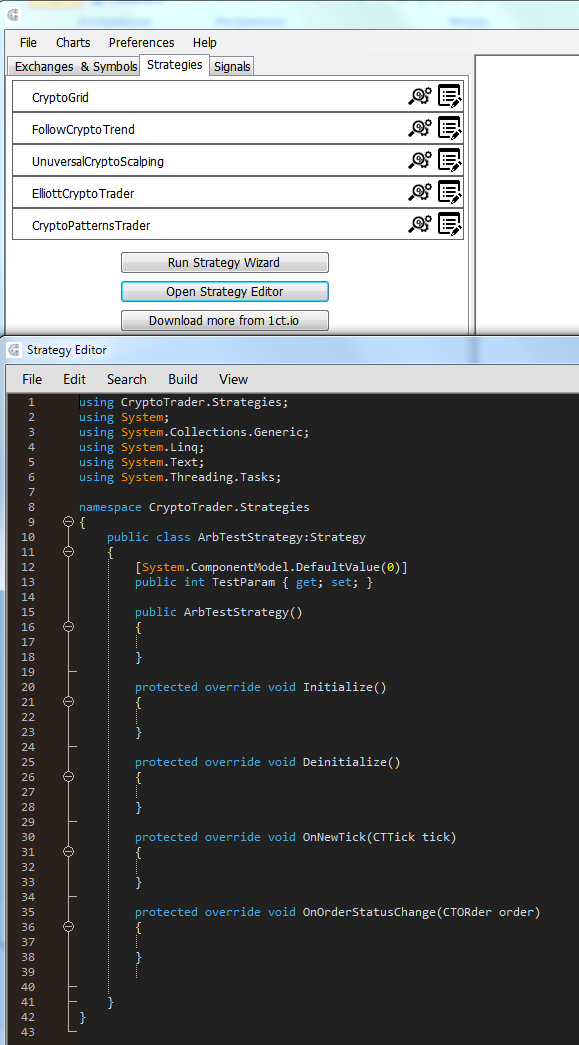579x1045 pixels.
Task: Click the ArbTestStrategy:Strategy class declaration
Action: 237,537
